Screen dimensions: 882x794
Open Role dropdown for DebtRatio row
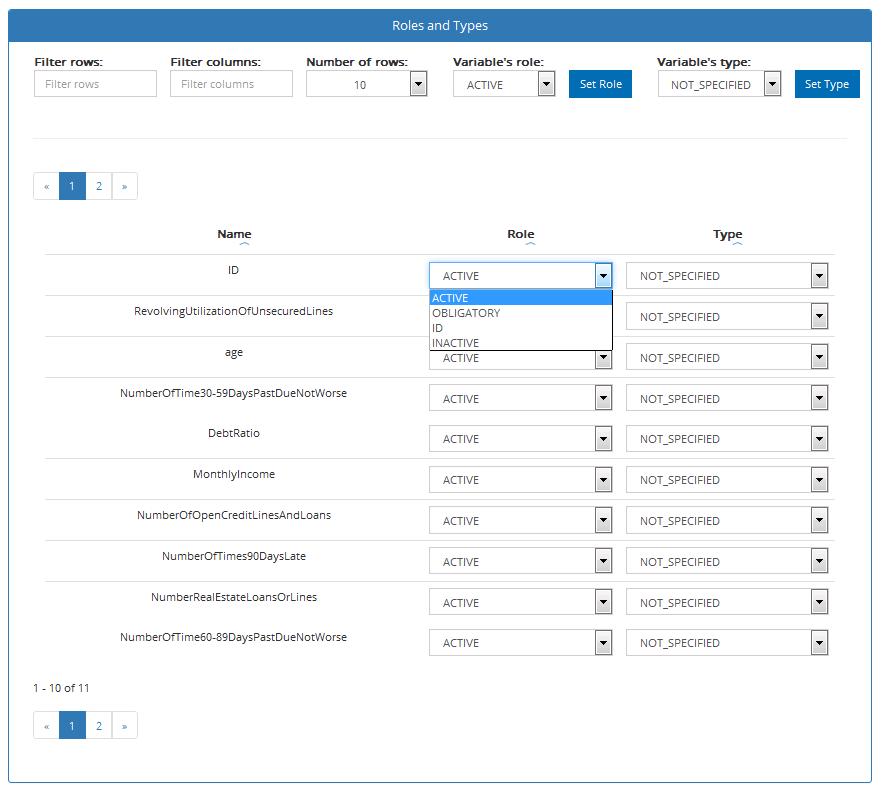[520, 439]
